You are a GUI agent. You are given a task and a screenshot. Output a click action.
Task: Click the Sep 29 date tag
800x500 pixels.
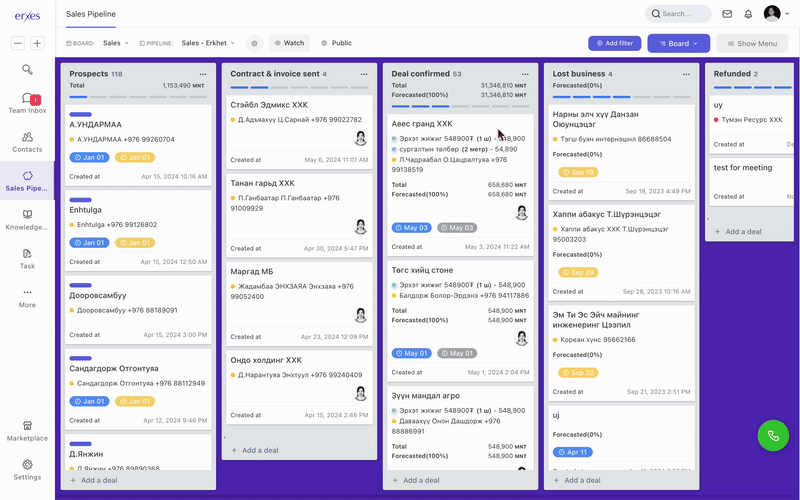click(x=578, y=272)
